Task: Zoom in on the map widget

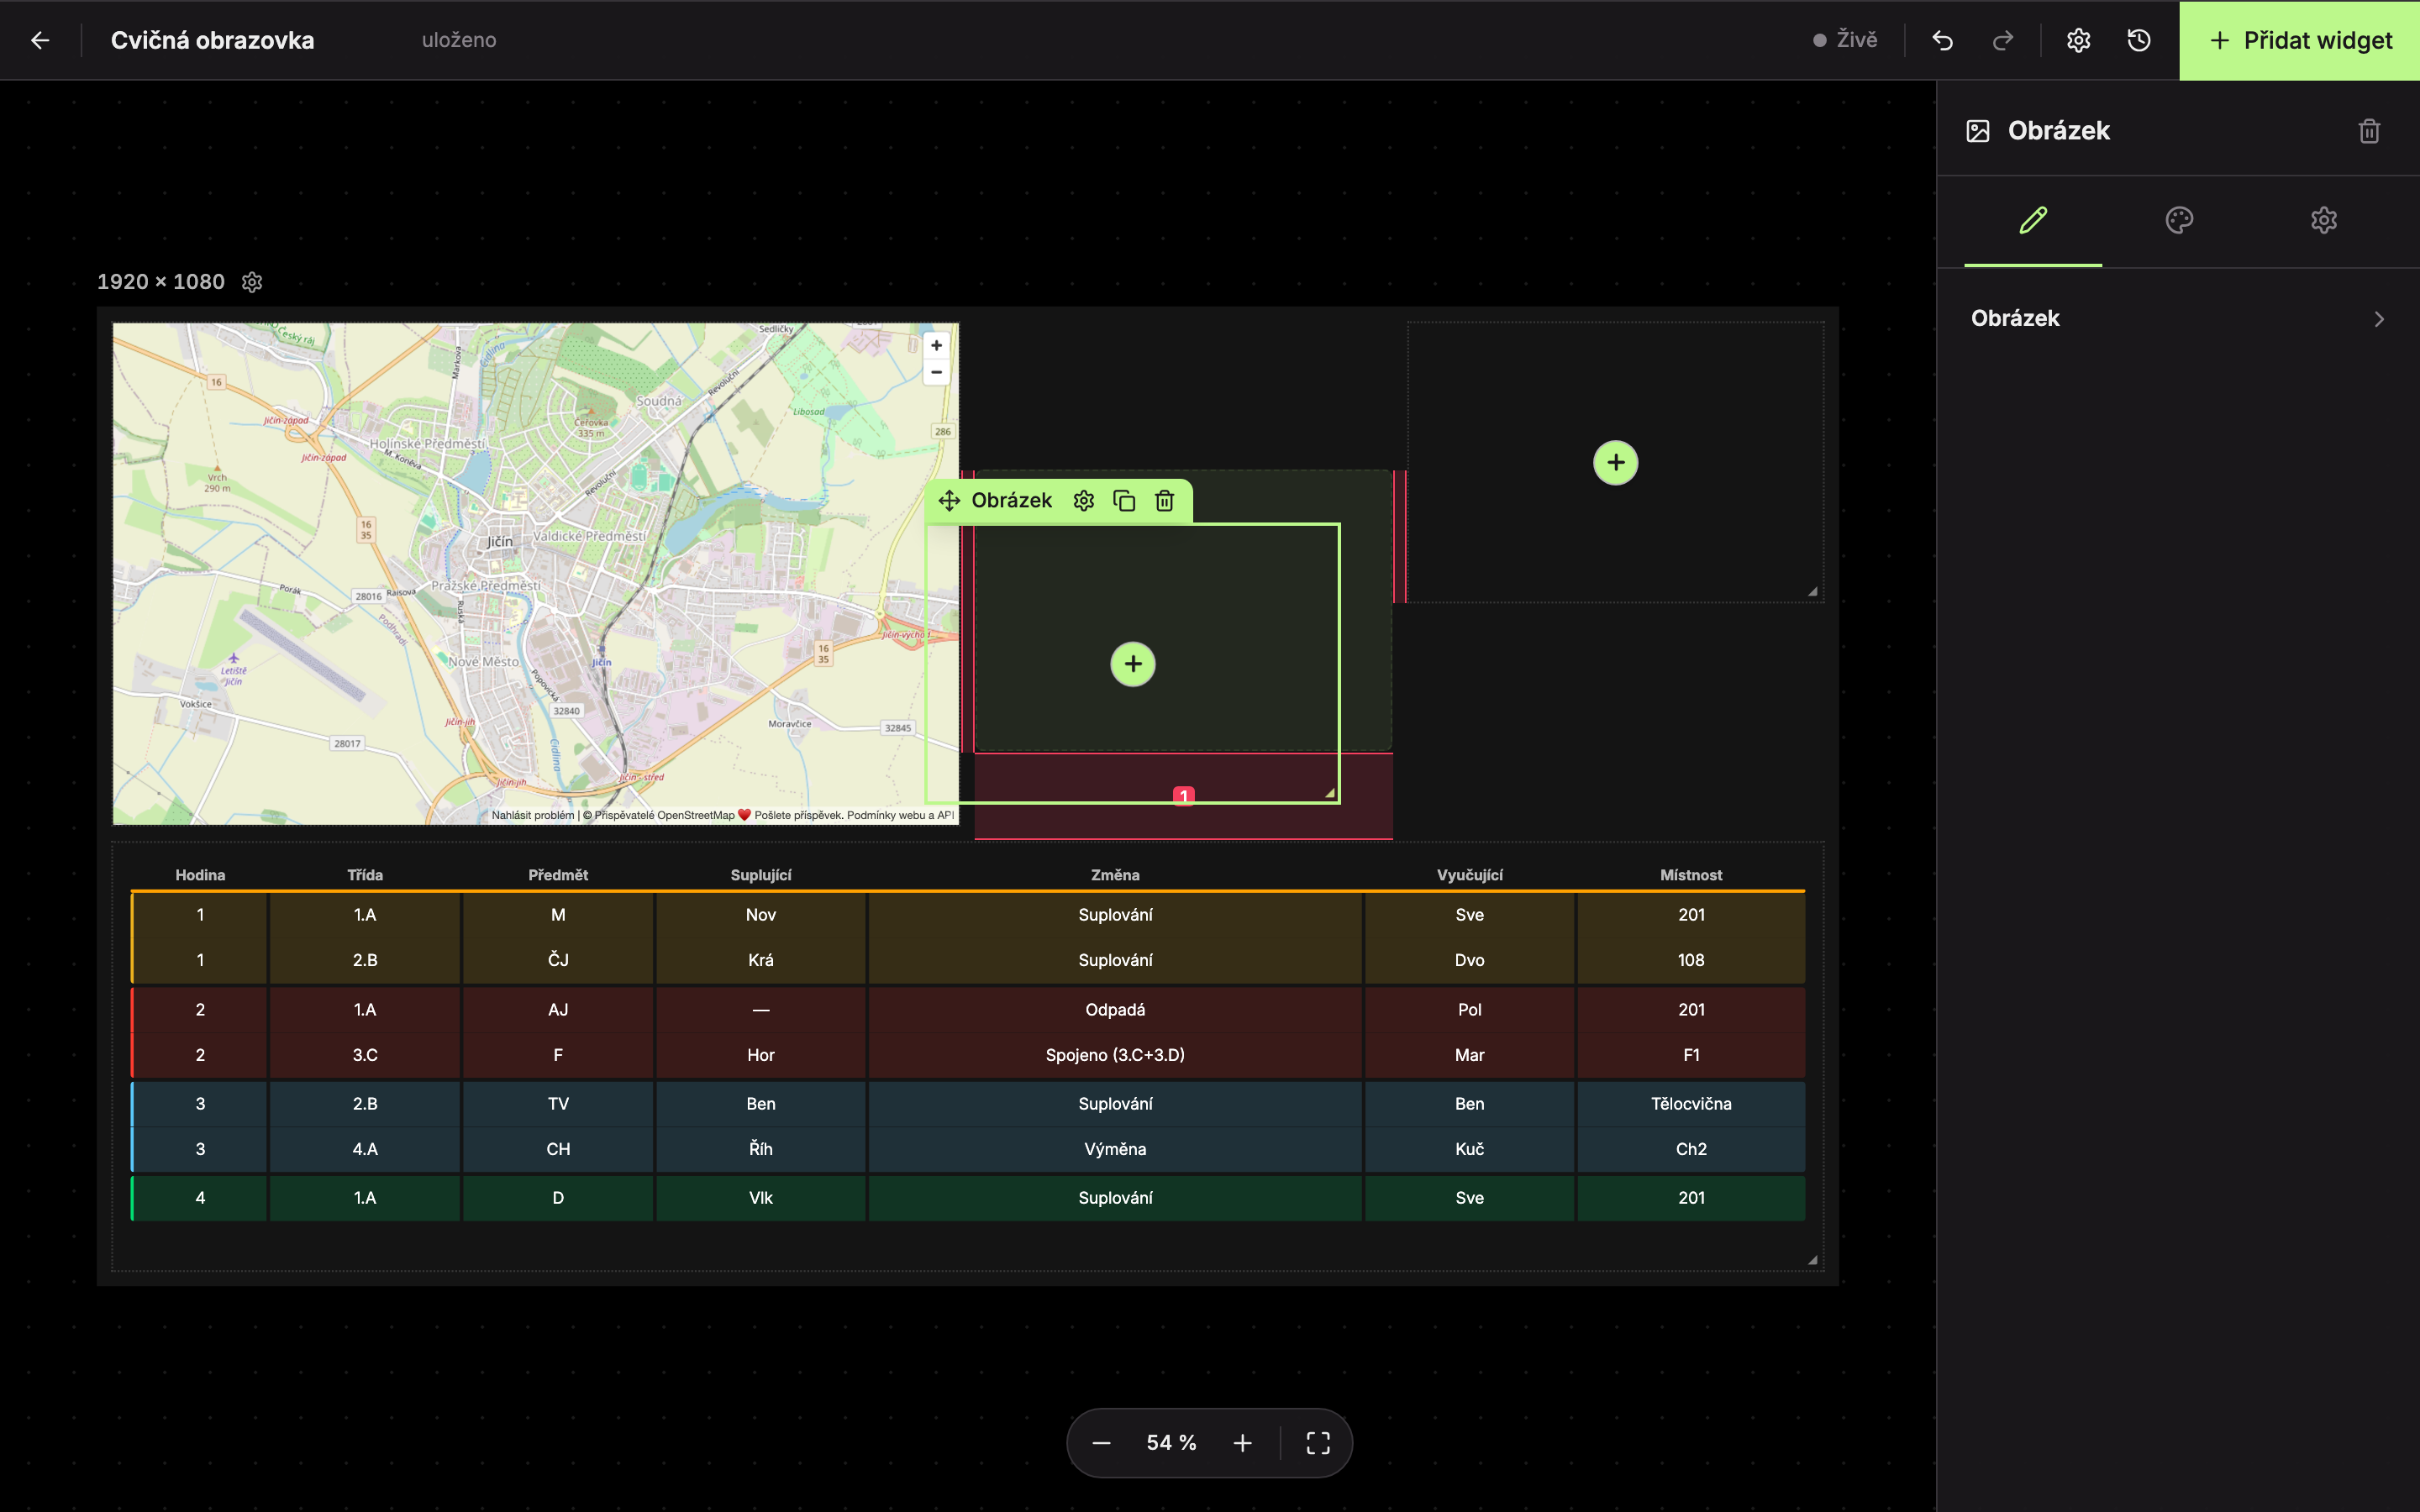Action: tap(936, 346)
